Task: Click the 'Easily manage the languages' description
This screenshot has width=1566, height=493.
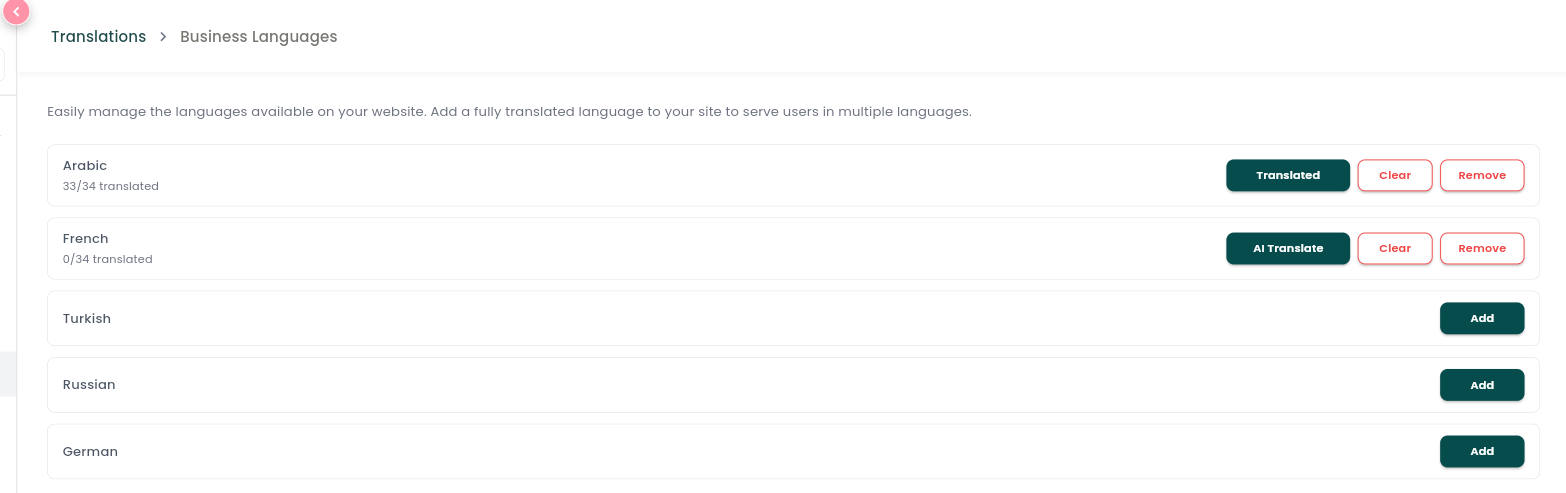Action: tap(509, 111)
